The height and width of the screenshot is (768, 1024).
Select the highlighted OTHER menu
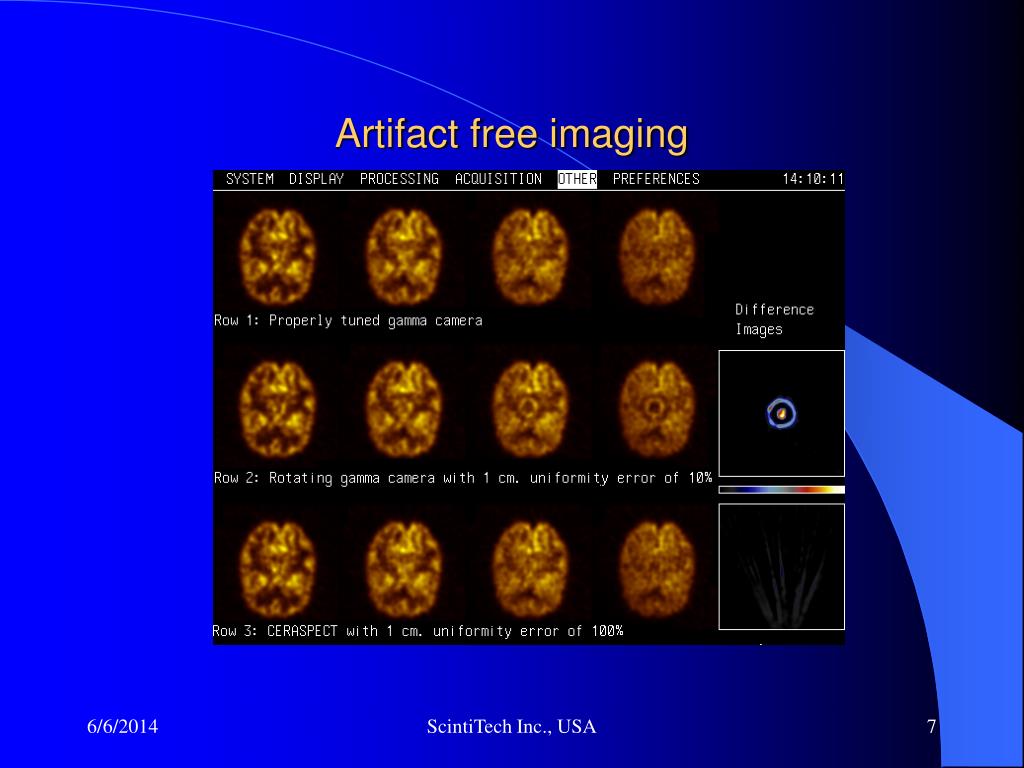(577, 179)
